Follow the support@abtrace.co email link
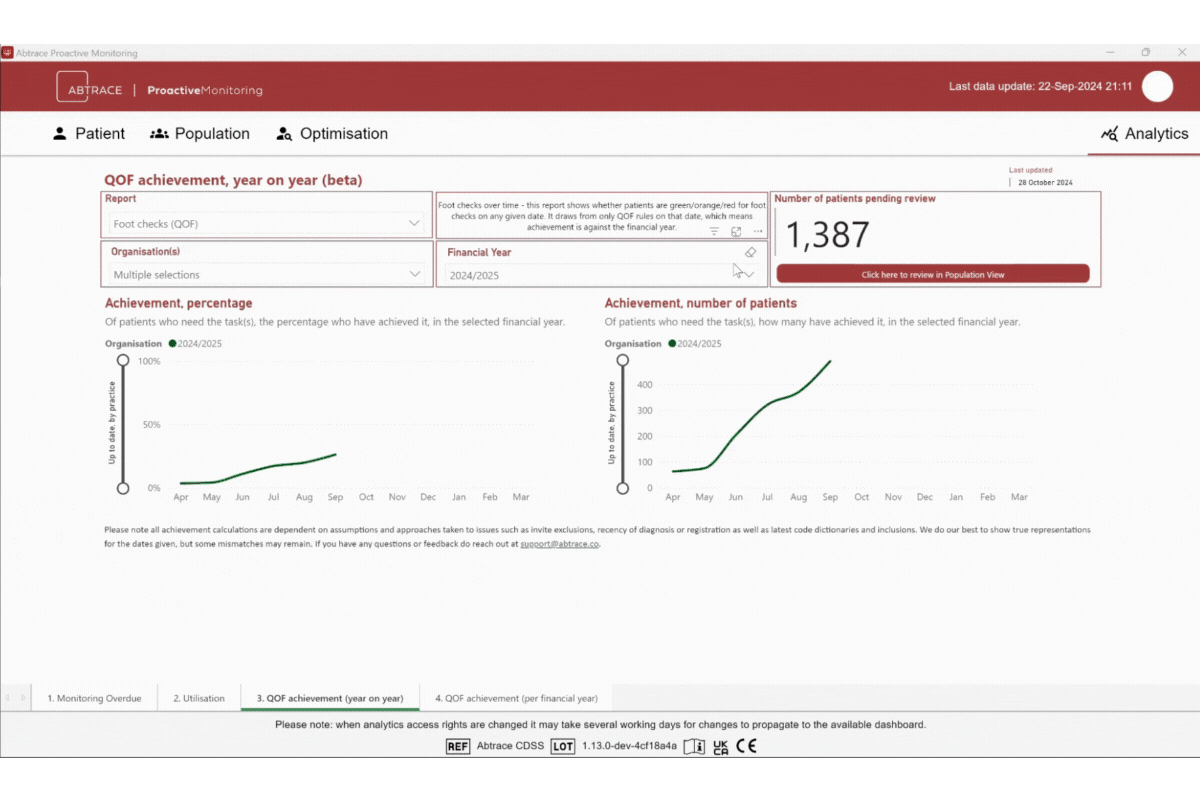This screenshot has height=800, width=1200. point(559,545)
